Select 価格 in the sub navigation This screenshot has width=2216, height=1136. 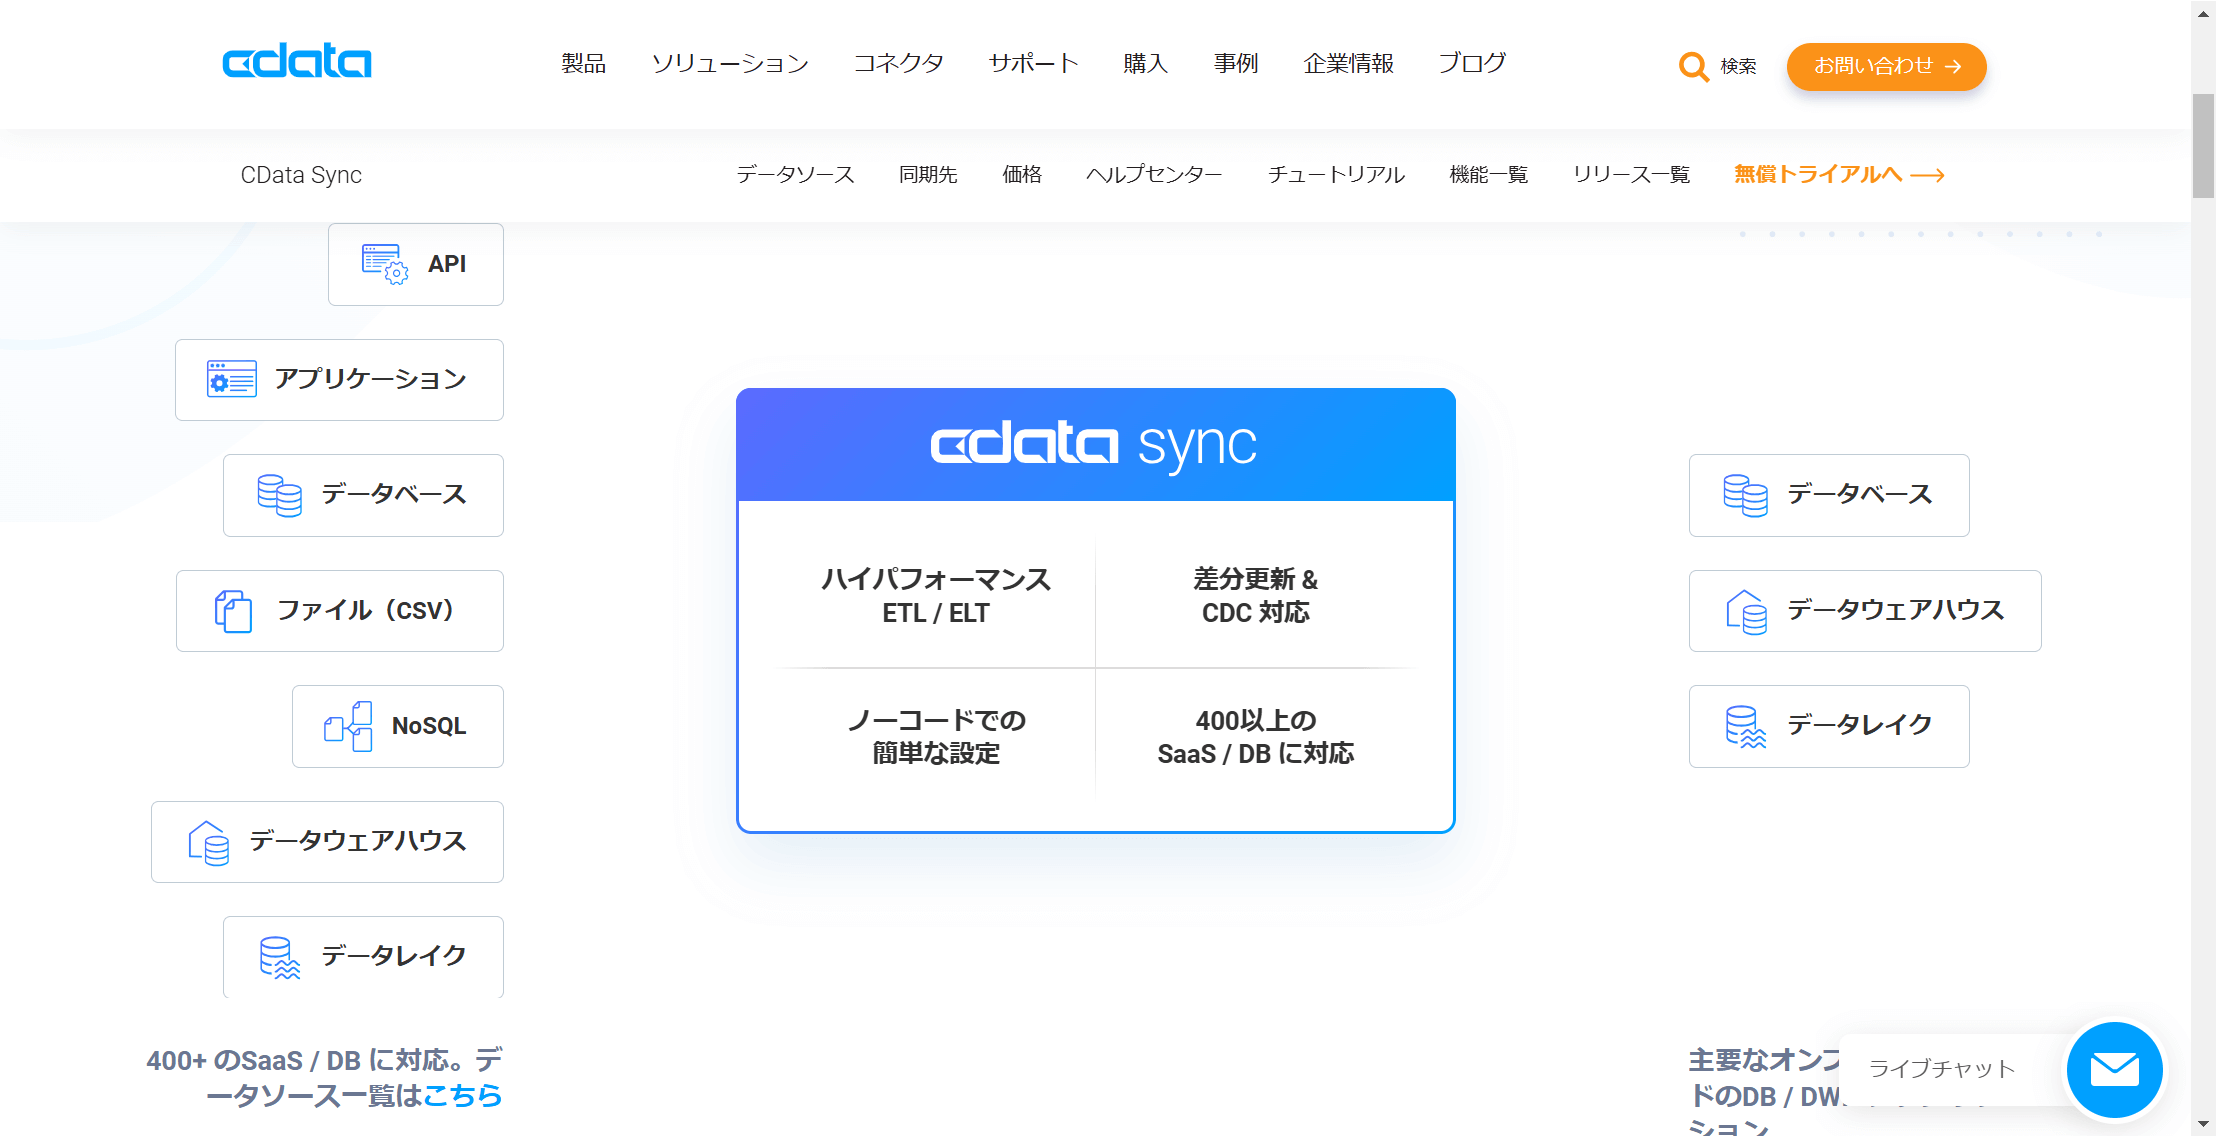1021,175
